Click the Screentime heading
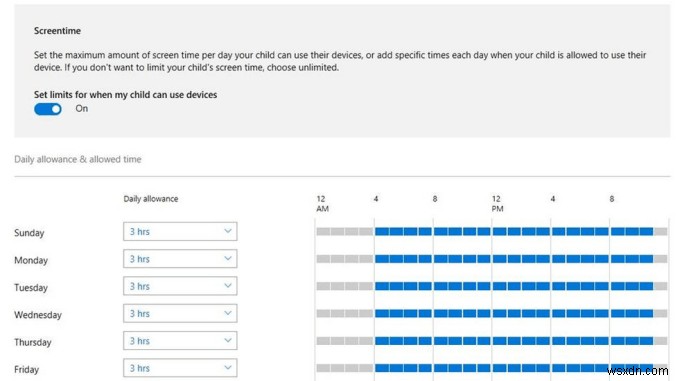 point(57,31)
